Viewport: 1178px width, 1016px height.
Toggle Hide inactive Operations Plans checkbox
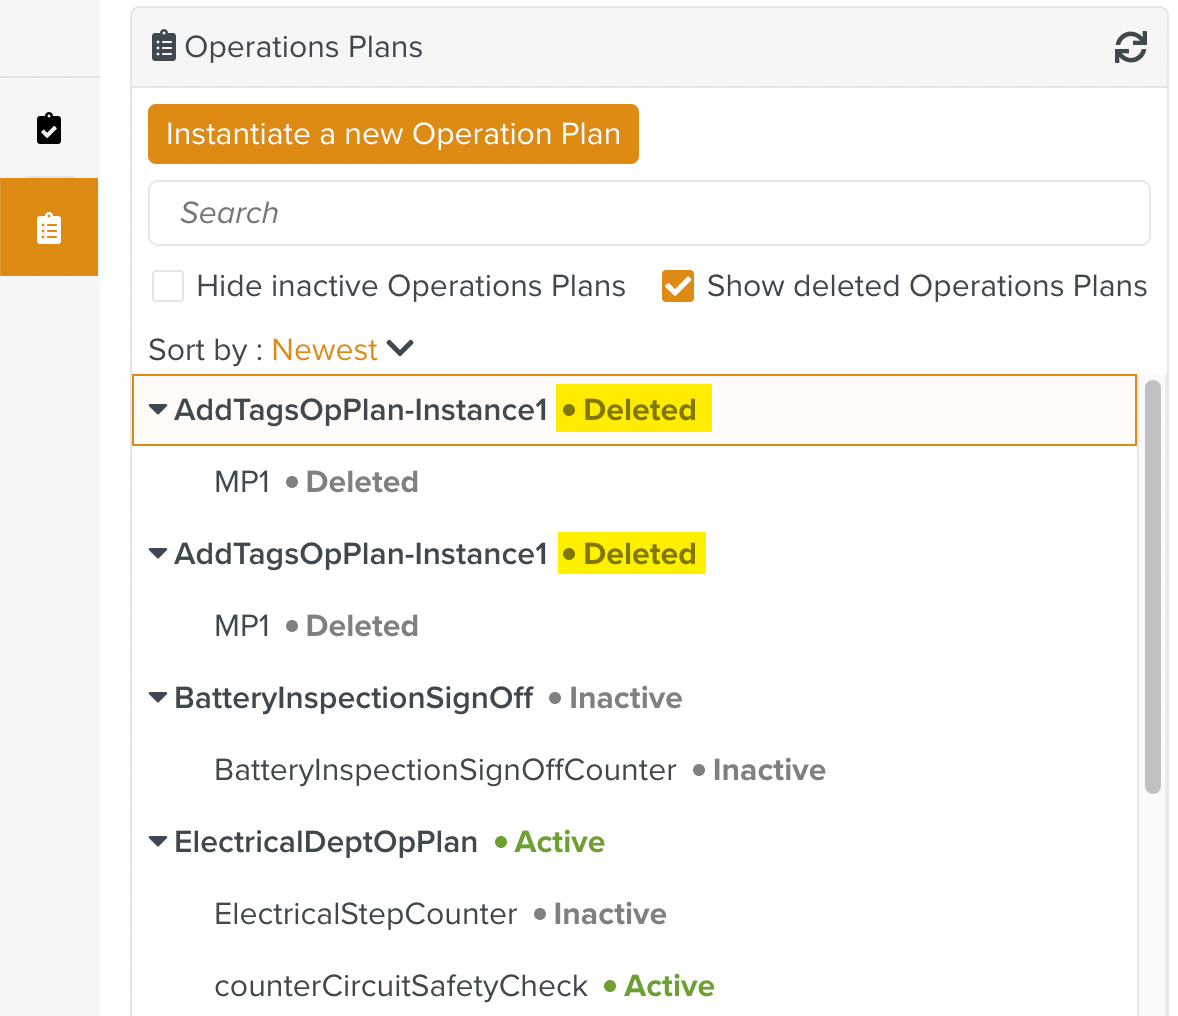click(x=168, y=286)
